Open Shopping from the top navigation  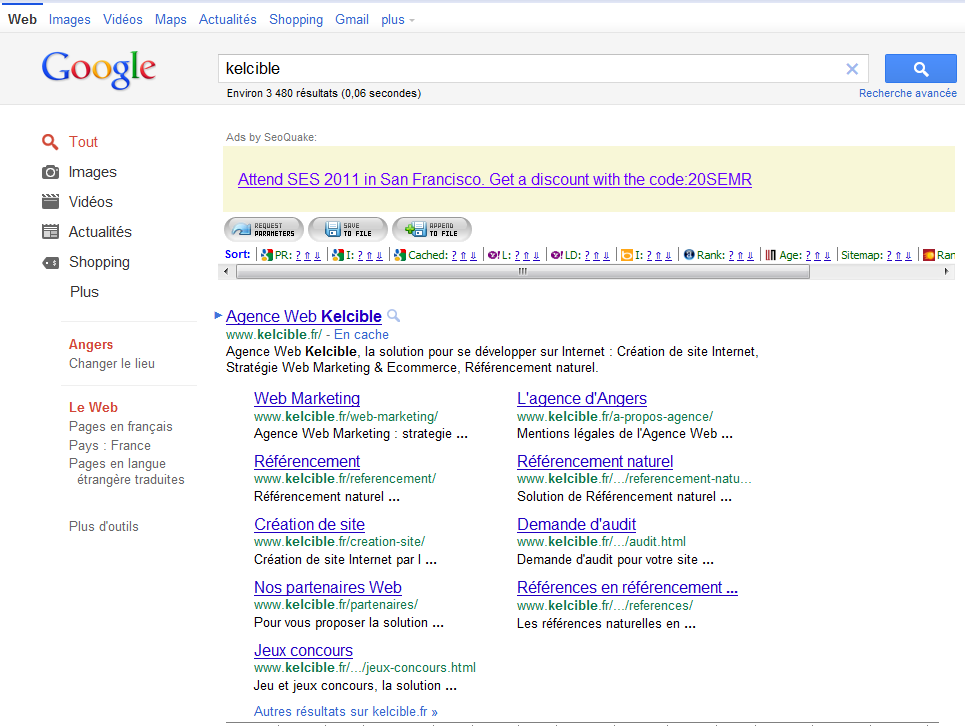(296, 20)
